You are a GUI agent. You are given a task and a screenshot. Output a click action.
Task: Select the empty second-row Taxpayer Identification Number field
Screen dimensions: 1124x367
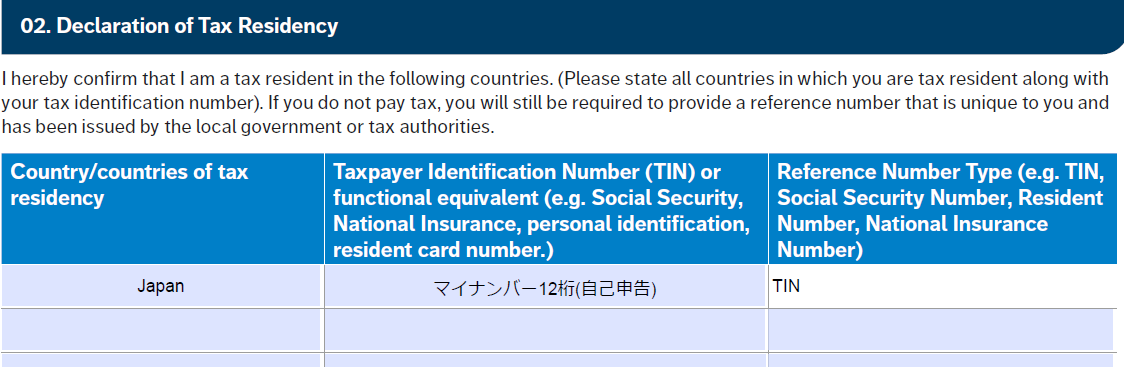pyautogui.click(x=546, y=330)
